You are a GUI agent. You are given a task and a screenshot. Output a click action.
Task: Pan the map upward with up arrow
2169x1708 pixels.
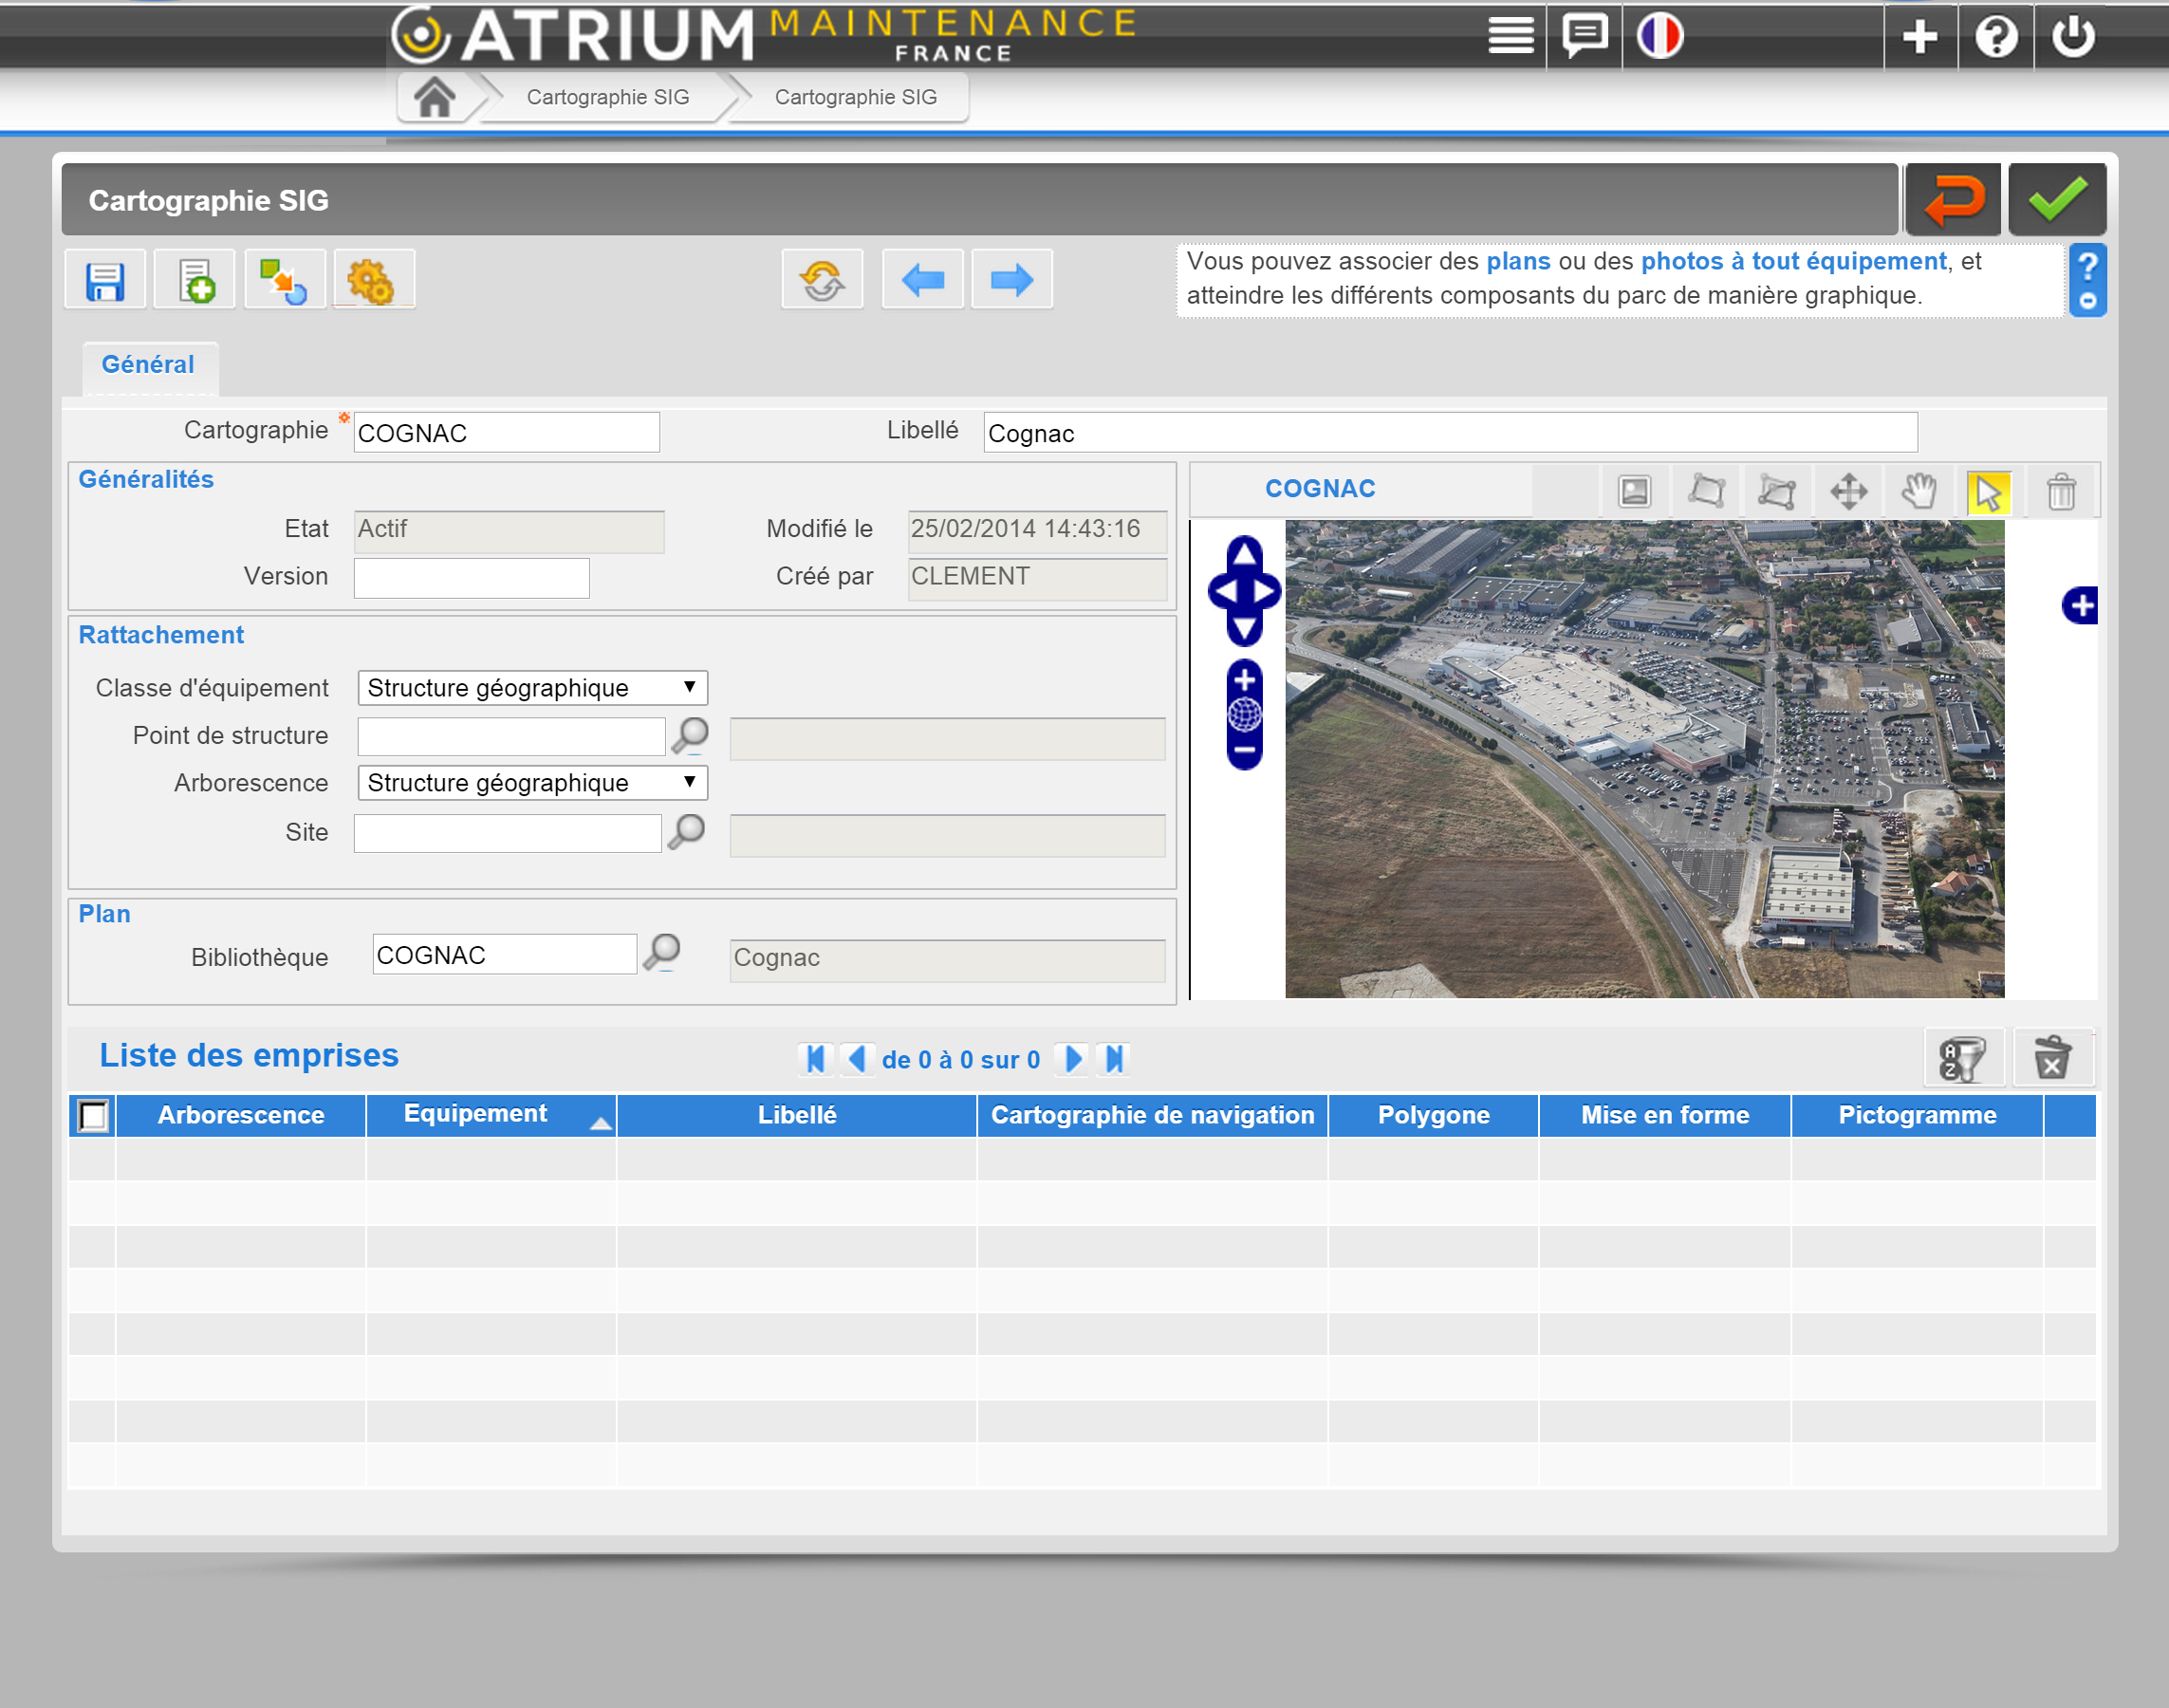[x=1244, y=552]
